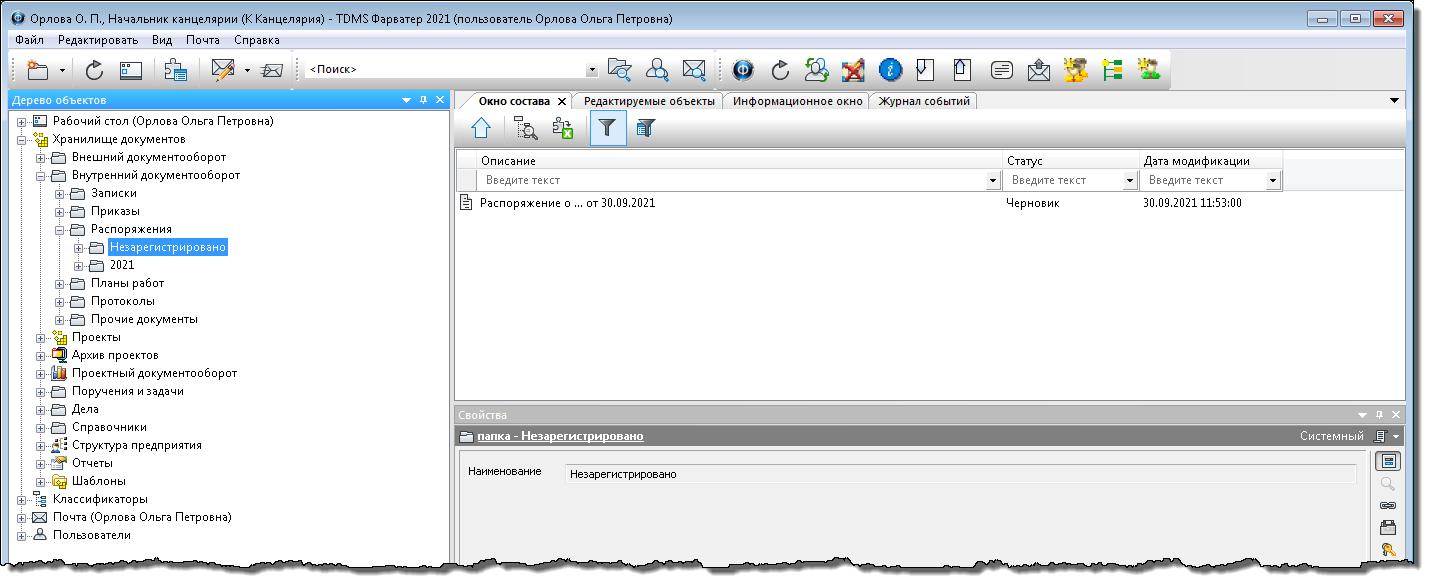Open the Статус filter dropdown arrow

click(1130, 181)
